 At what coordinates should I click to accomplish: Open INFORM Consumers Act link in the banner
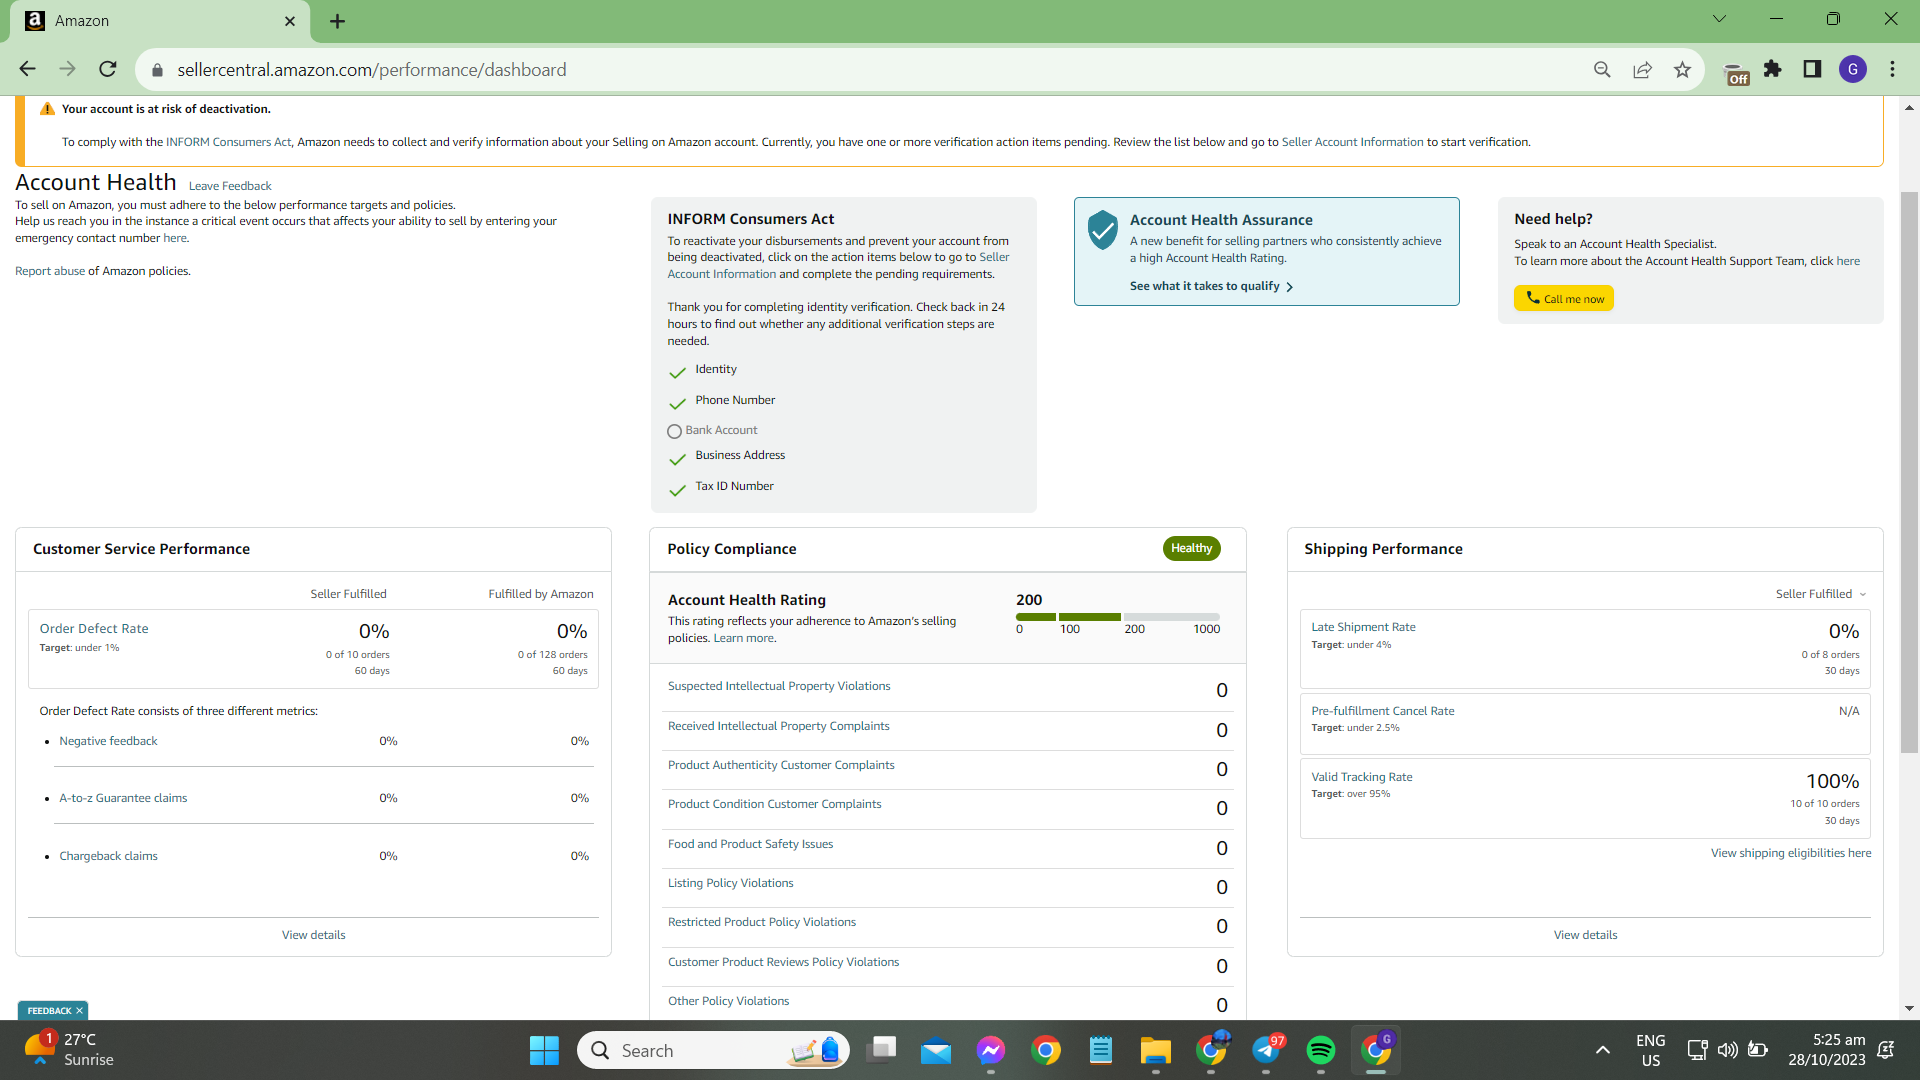(x=229, y=142)
